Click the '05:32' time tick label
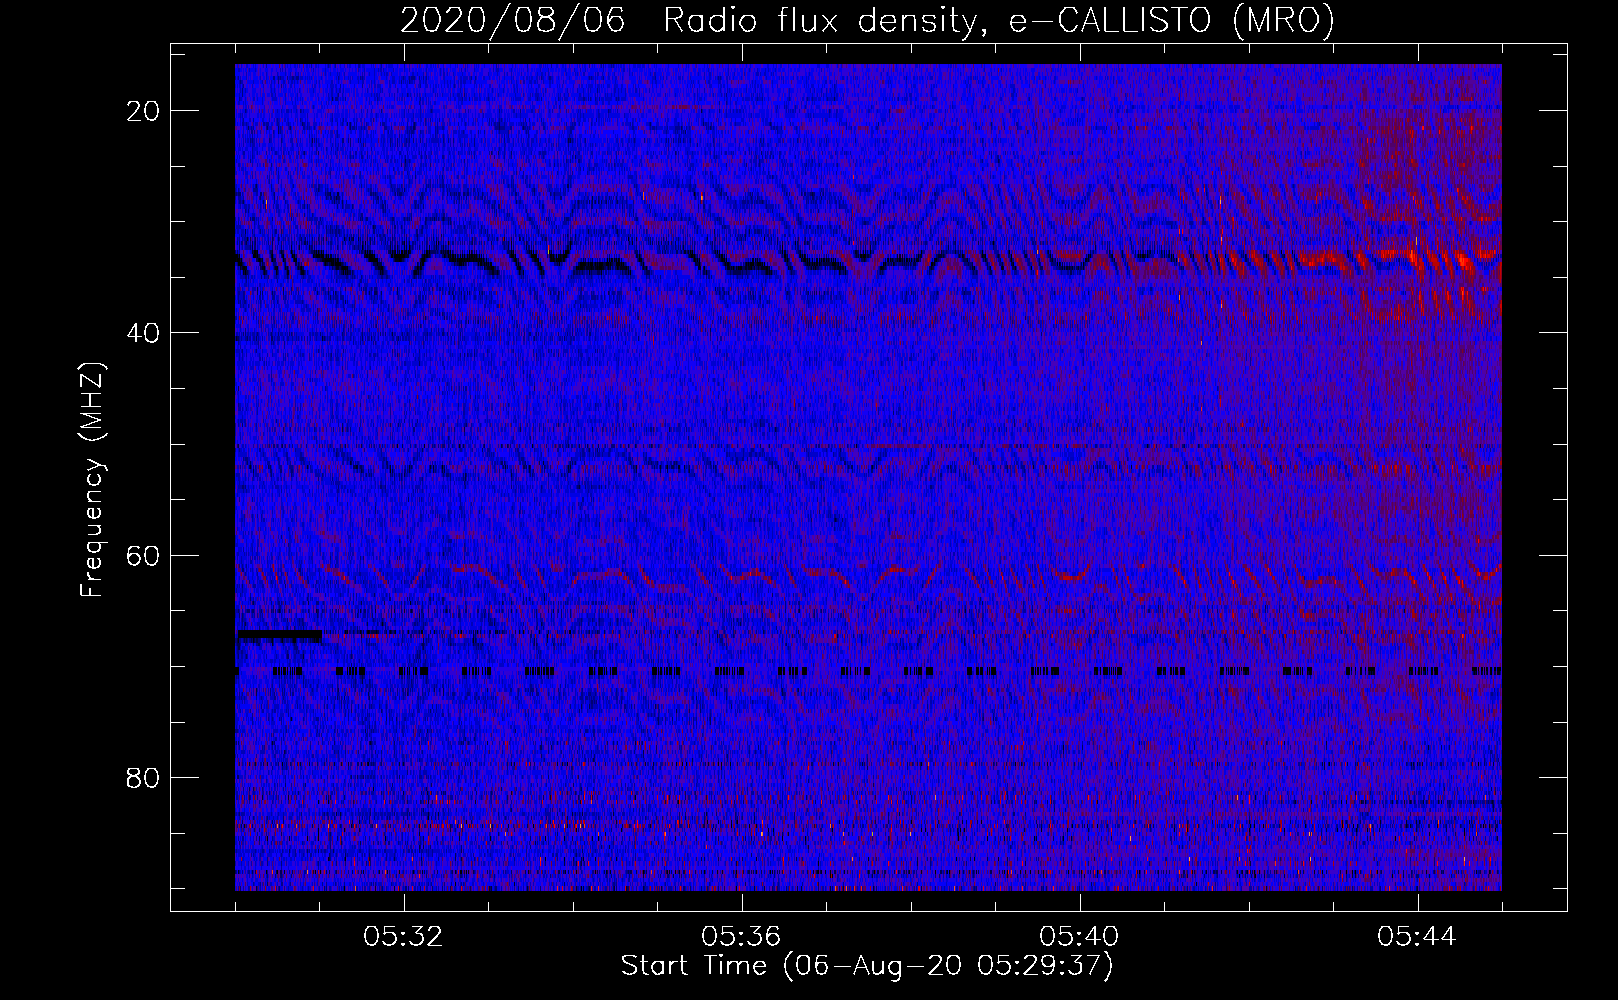Image resolution: width=1618 pixels, height=1000 pixels. pos(404,937)
